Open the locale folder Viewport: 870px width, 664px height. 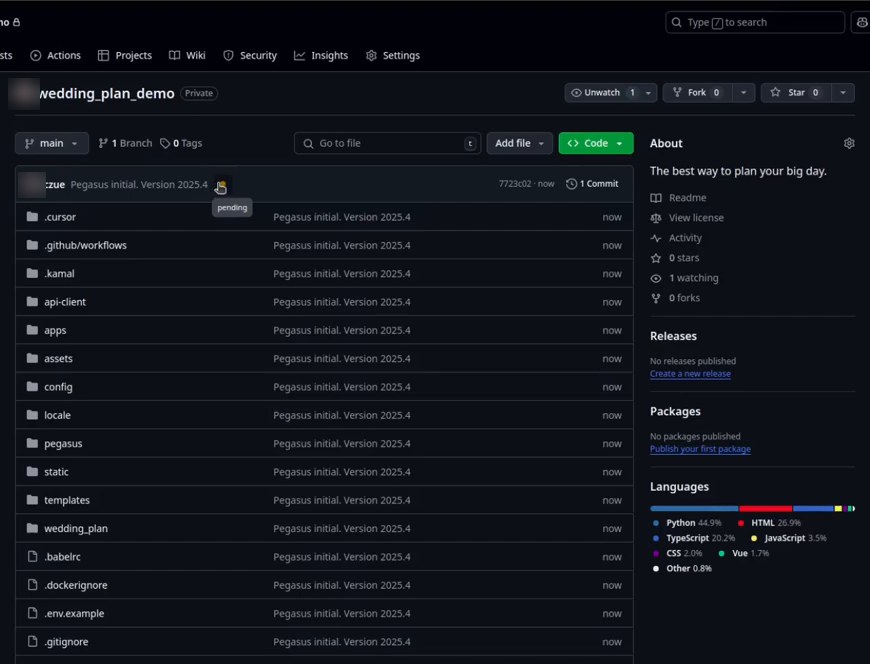(57, 415)
